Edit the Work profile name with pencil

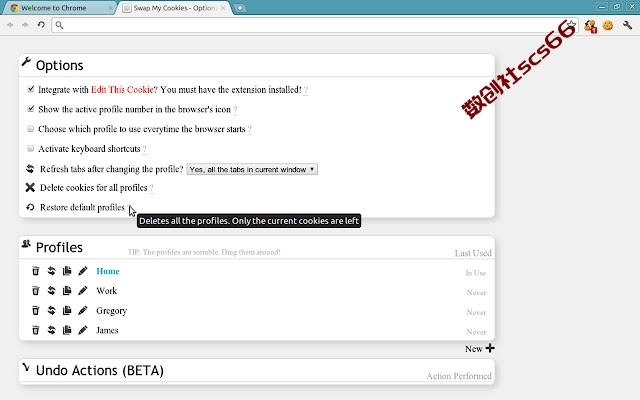point(82,291)
